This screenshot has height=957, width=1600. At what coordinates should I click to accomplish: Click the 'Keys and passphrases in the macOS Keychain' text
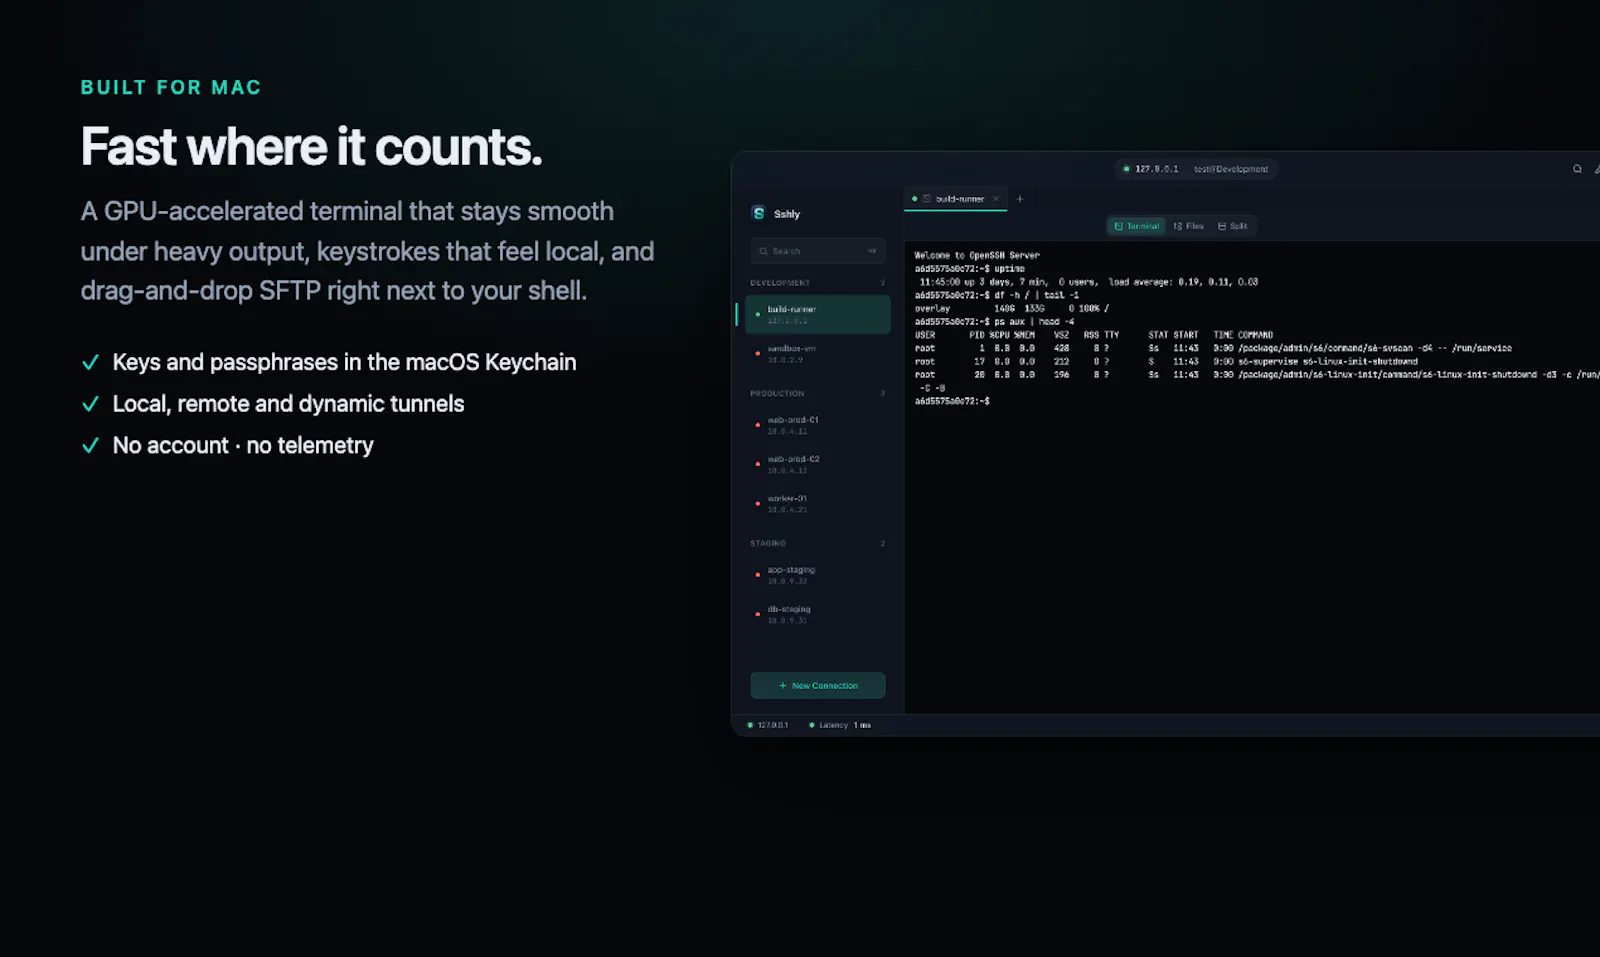coord(345,362)
